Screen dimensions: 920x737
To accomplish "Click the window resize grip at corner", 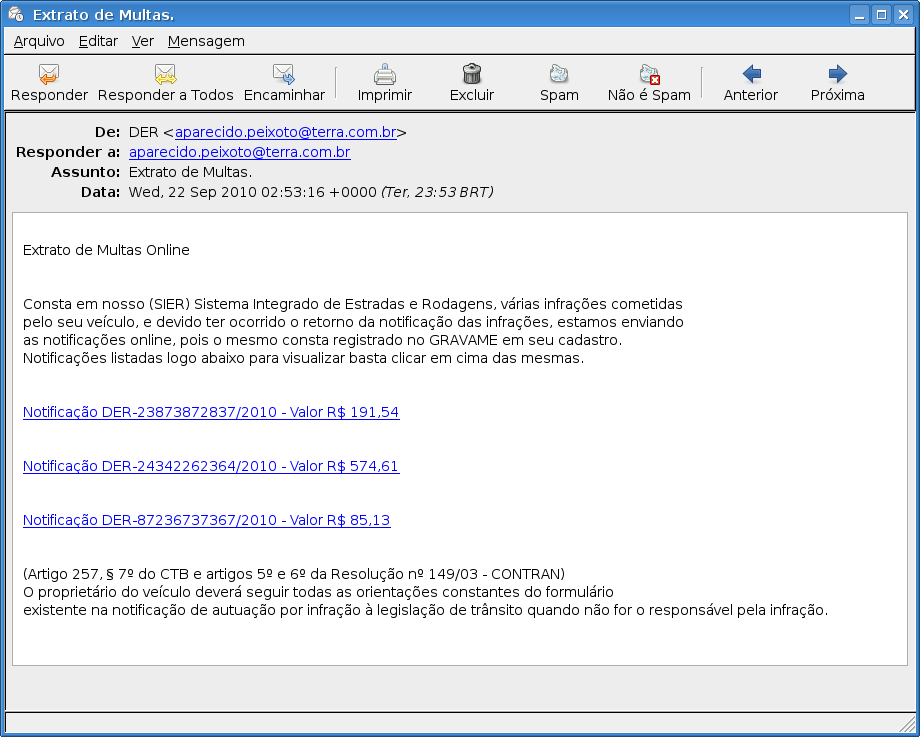I will point(907,724).
